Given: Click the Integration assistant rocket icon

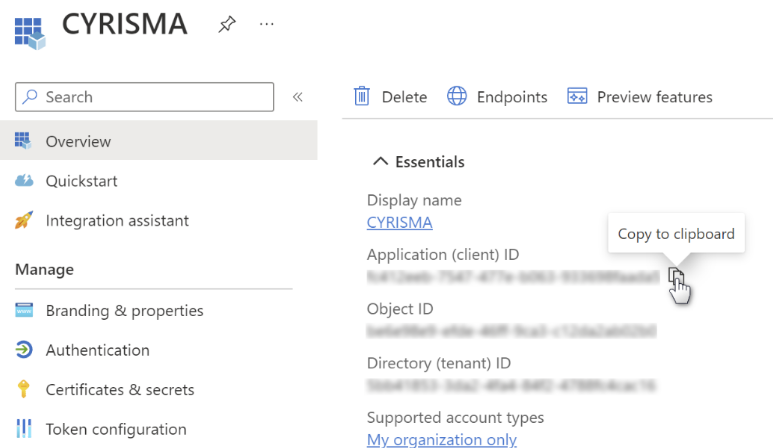Looking at the screenshot, I should point(24,220).
